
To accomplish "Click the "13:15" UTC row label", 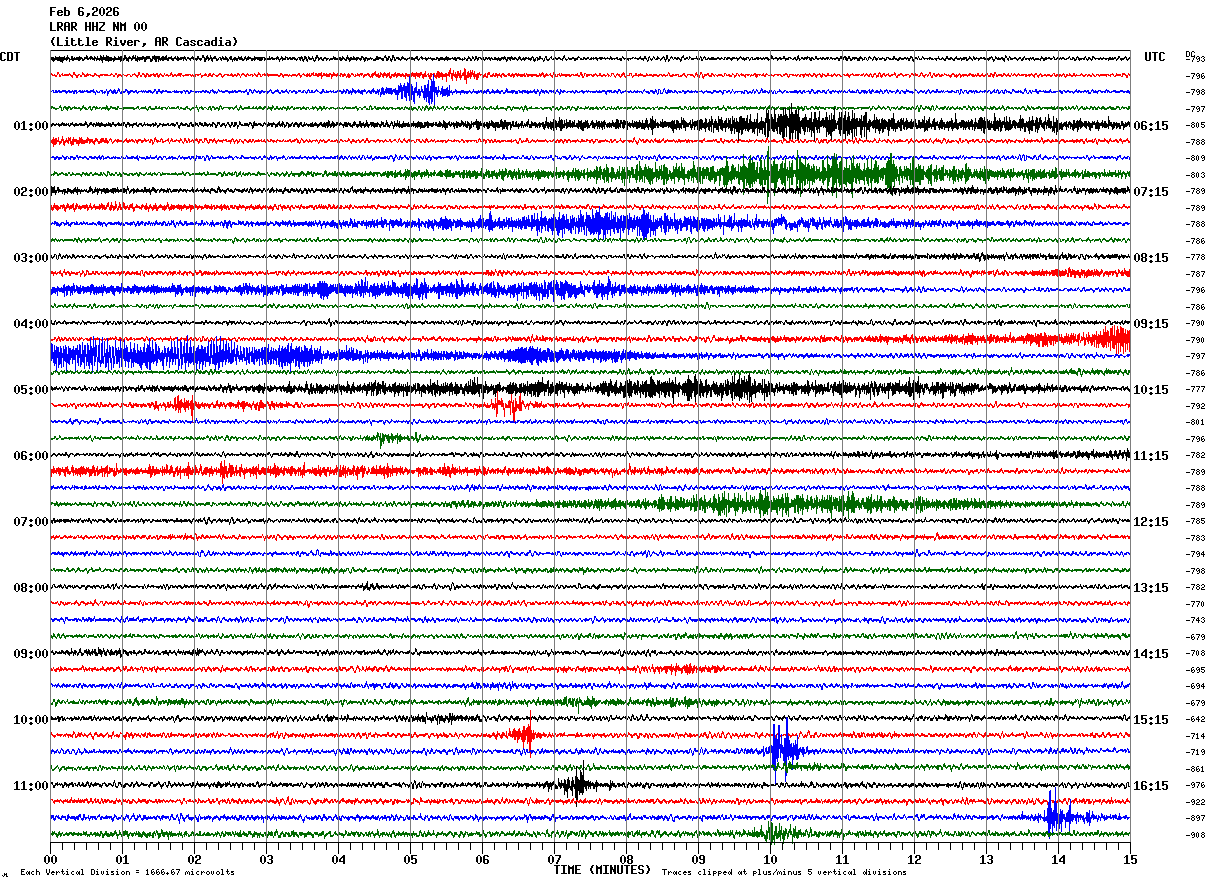I will tap(1151, 588).
